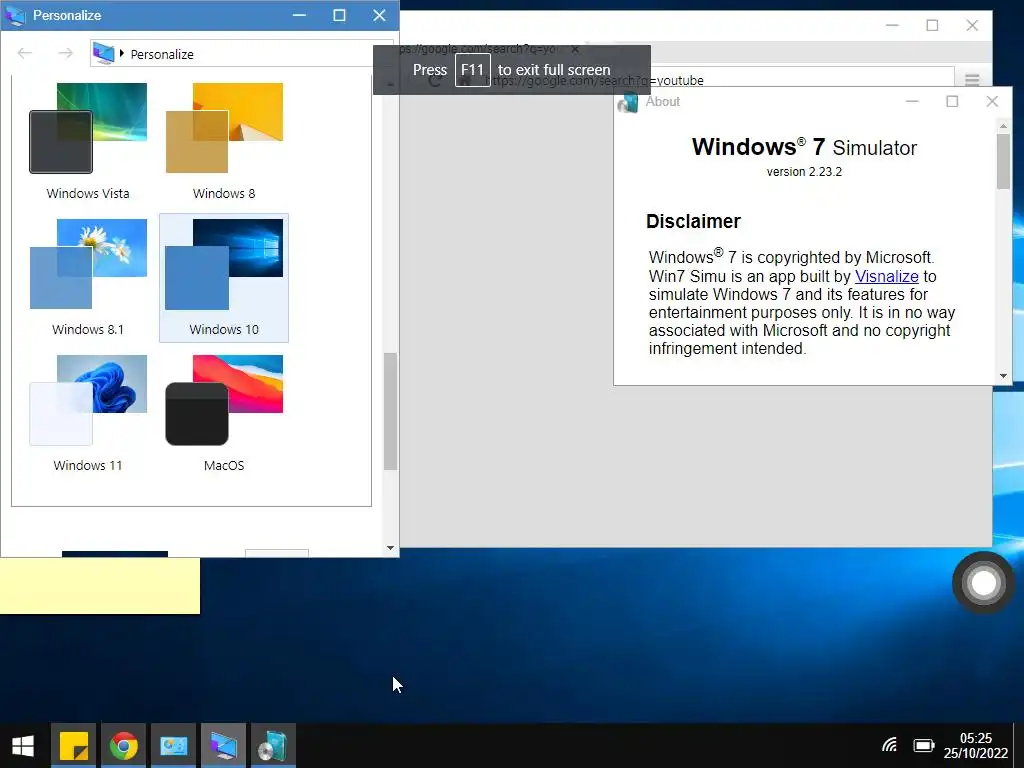This screenshot has height=768, width=1024.
Task: Open Sticky Notes from taskbar
Action: [x=74, y=746]
